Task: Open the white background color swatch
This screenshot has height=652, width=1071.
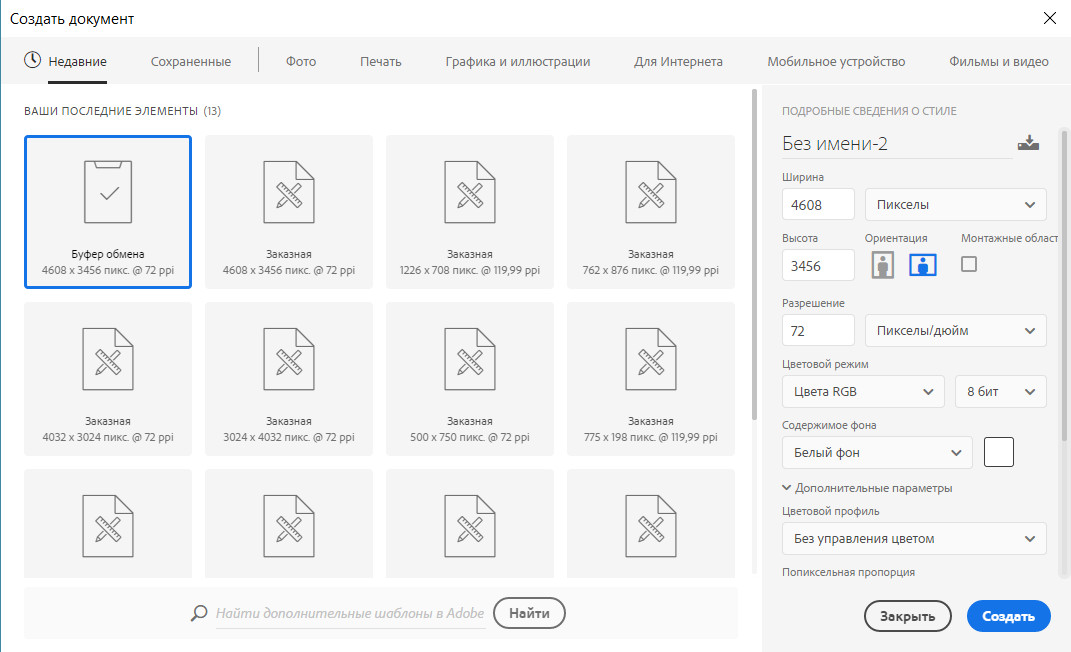Action: (x=998, y=452)
